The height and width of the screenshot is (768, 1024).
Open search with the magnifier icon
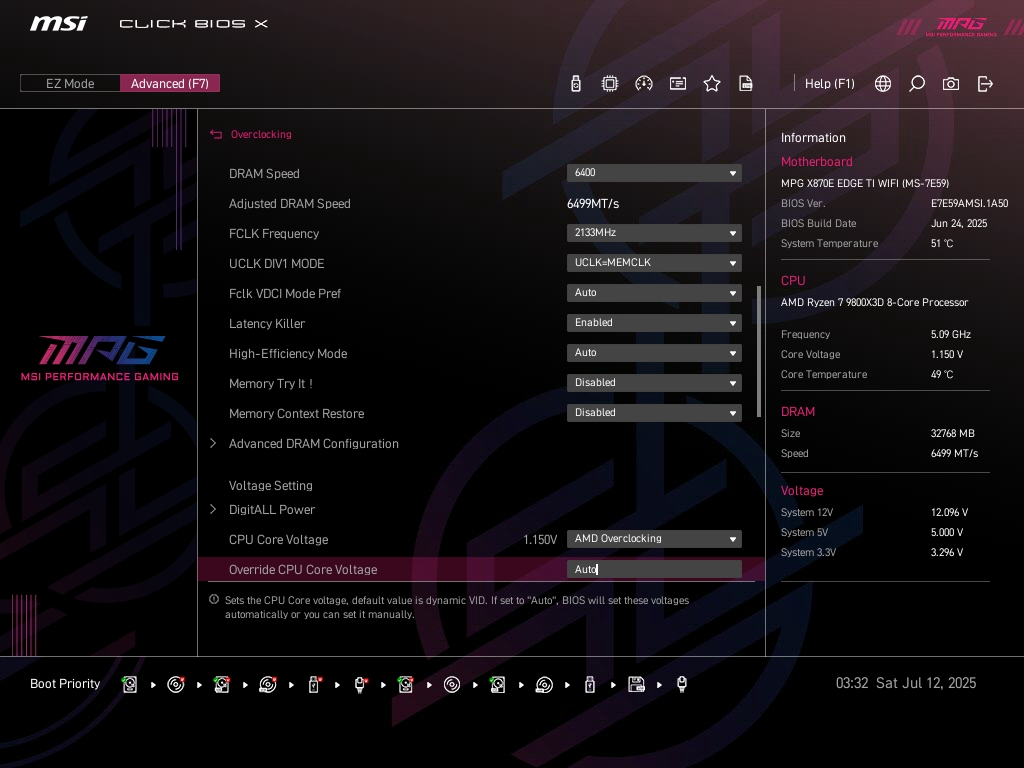click(917, 84)
